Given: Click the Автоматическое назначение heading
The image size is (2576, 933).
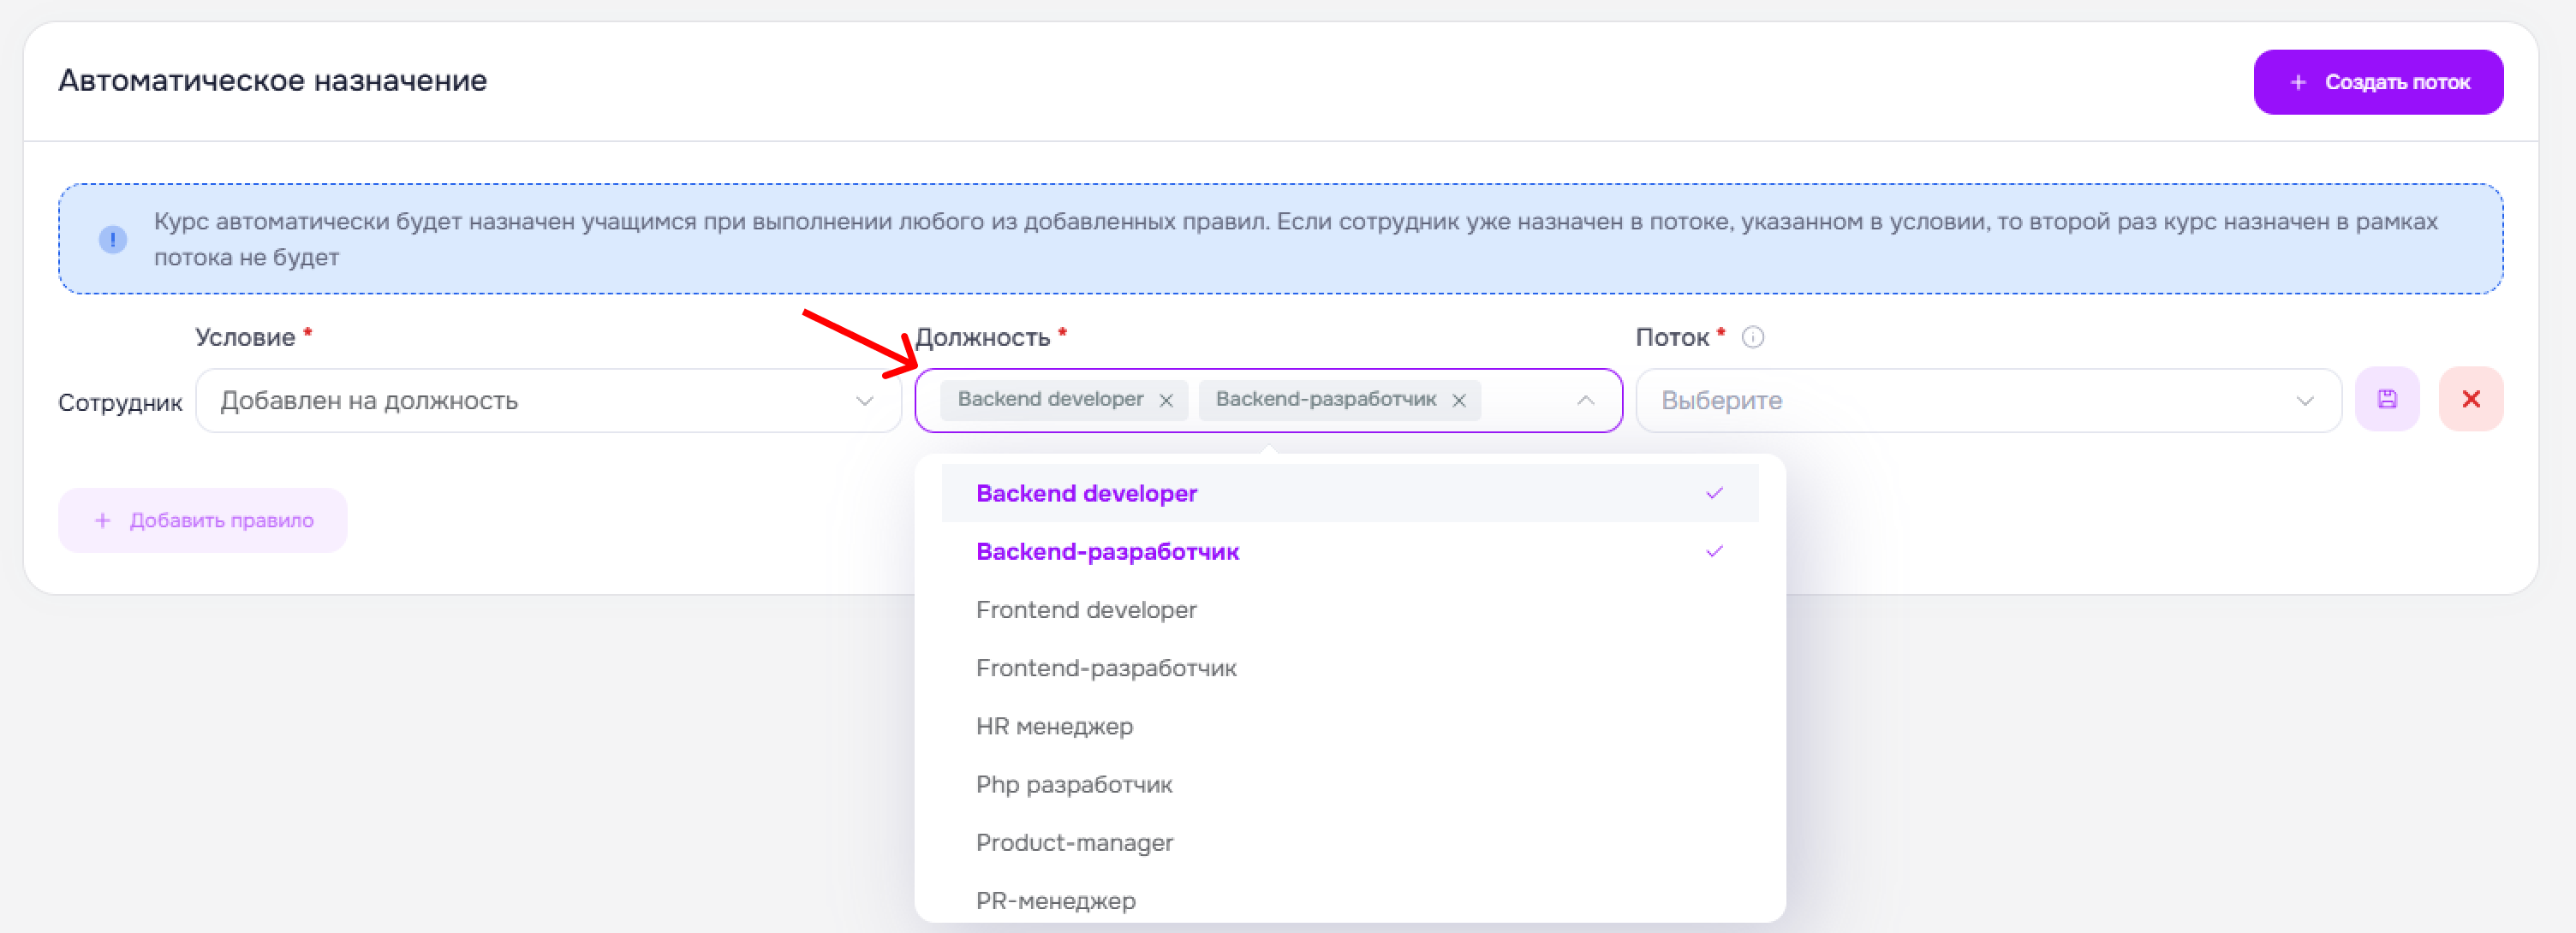Looking at the screenshot, I should (272, 80).
